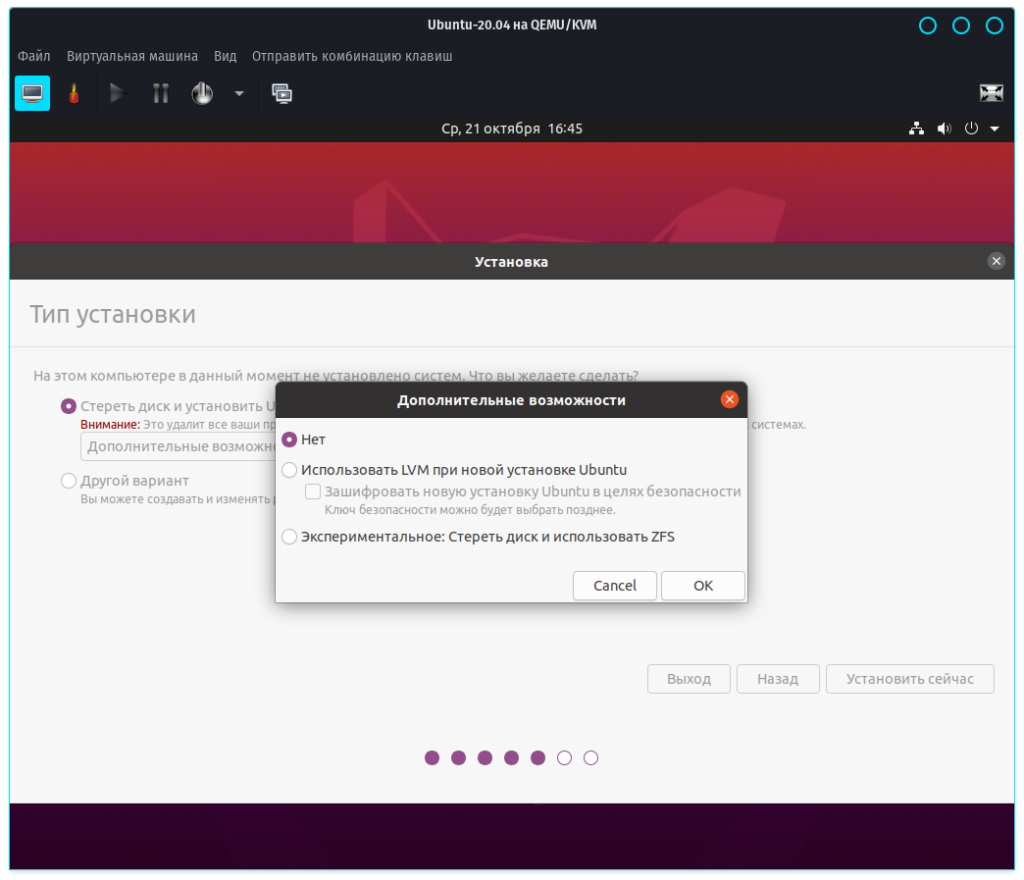Open the guest system menu arrow
The image size is (1024, 880).
pyautogui.click(x=994, y=129)
